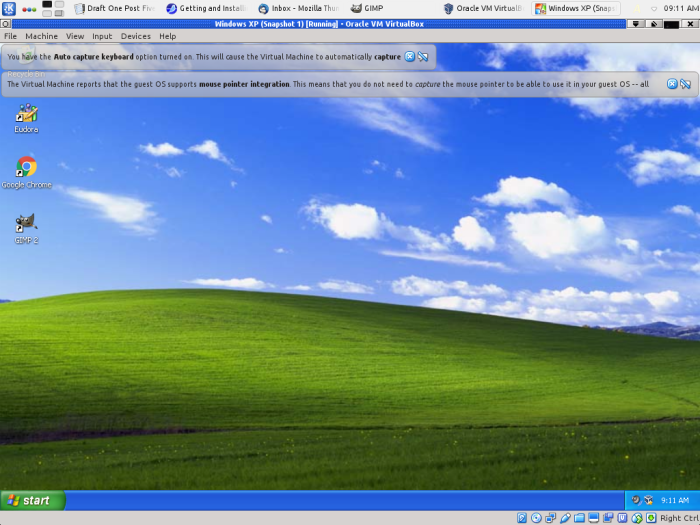Open the GIMP 2 desktop shortcut
This screenshot has height=525, width=700.
pyautogui.click(x=26, y=229)
